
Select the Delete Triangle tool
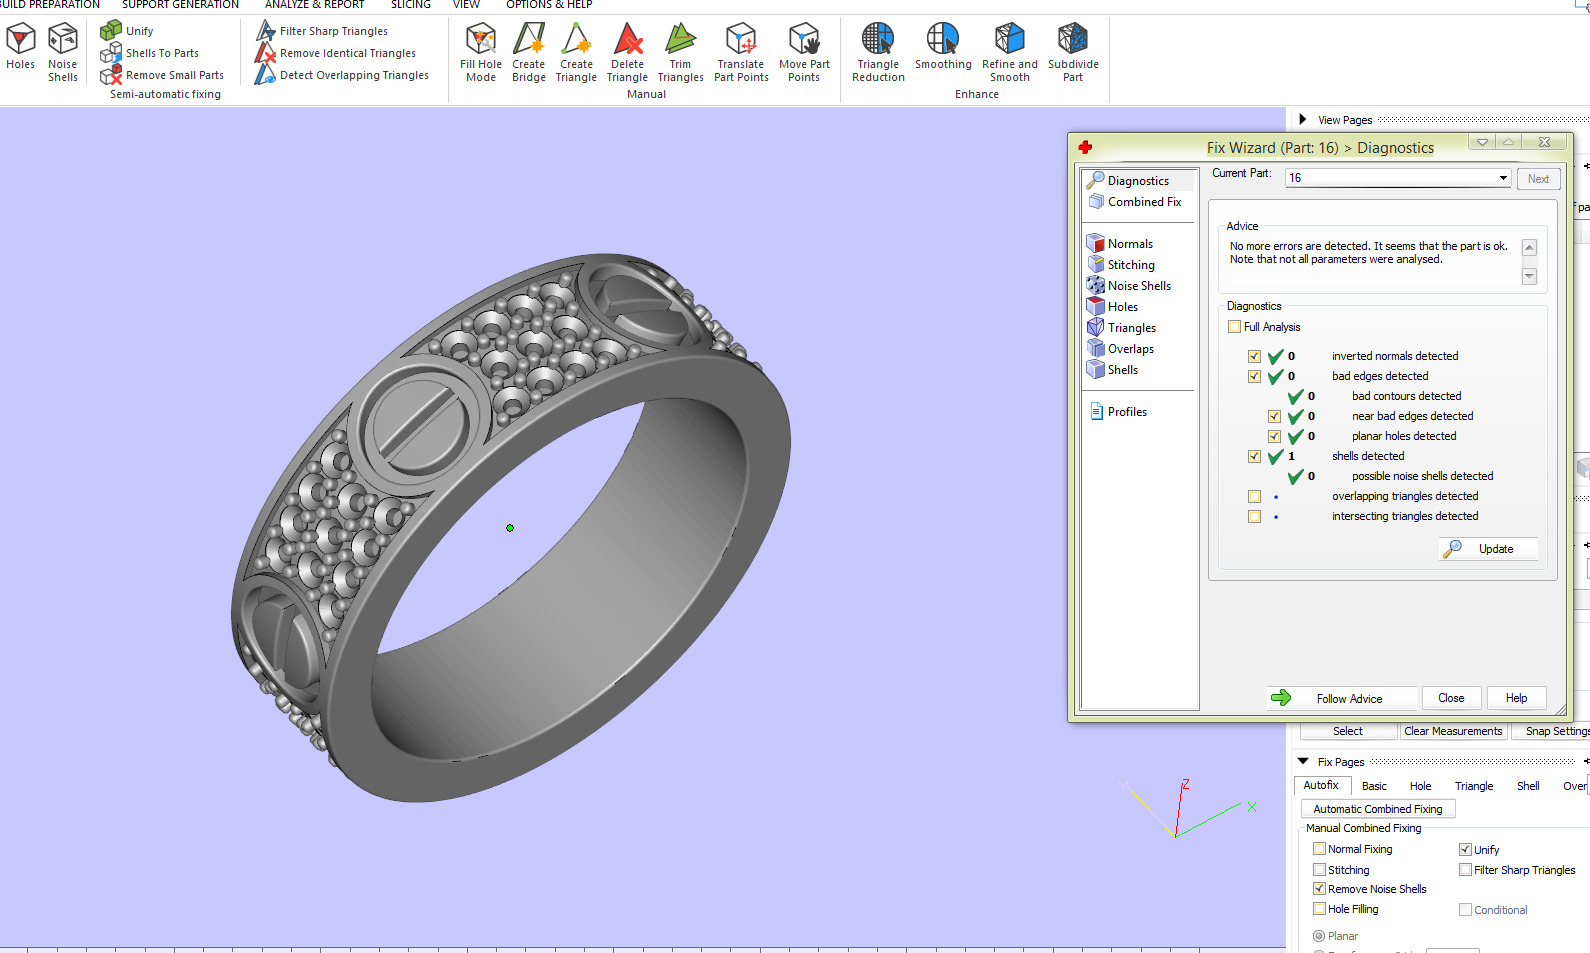[627, 53]
